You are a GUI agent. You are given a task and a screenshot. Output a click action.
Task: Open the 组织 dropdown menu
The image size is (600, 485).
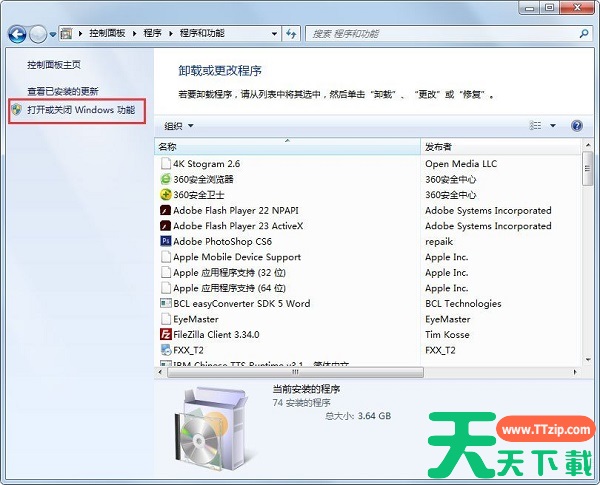click(178, 126)
